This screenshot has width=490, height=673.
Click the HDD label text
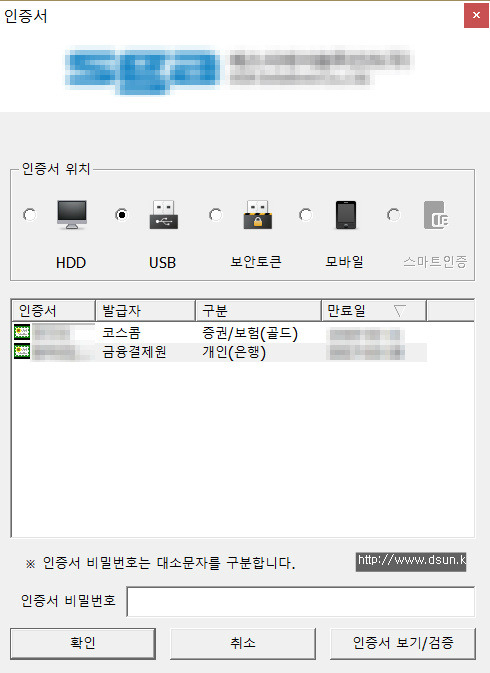[x=71, y=263]
